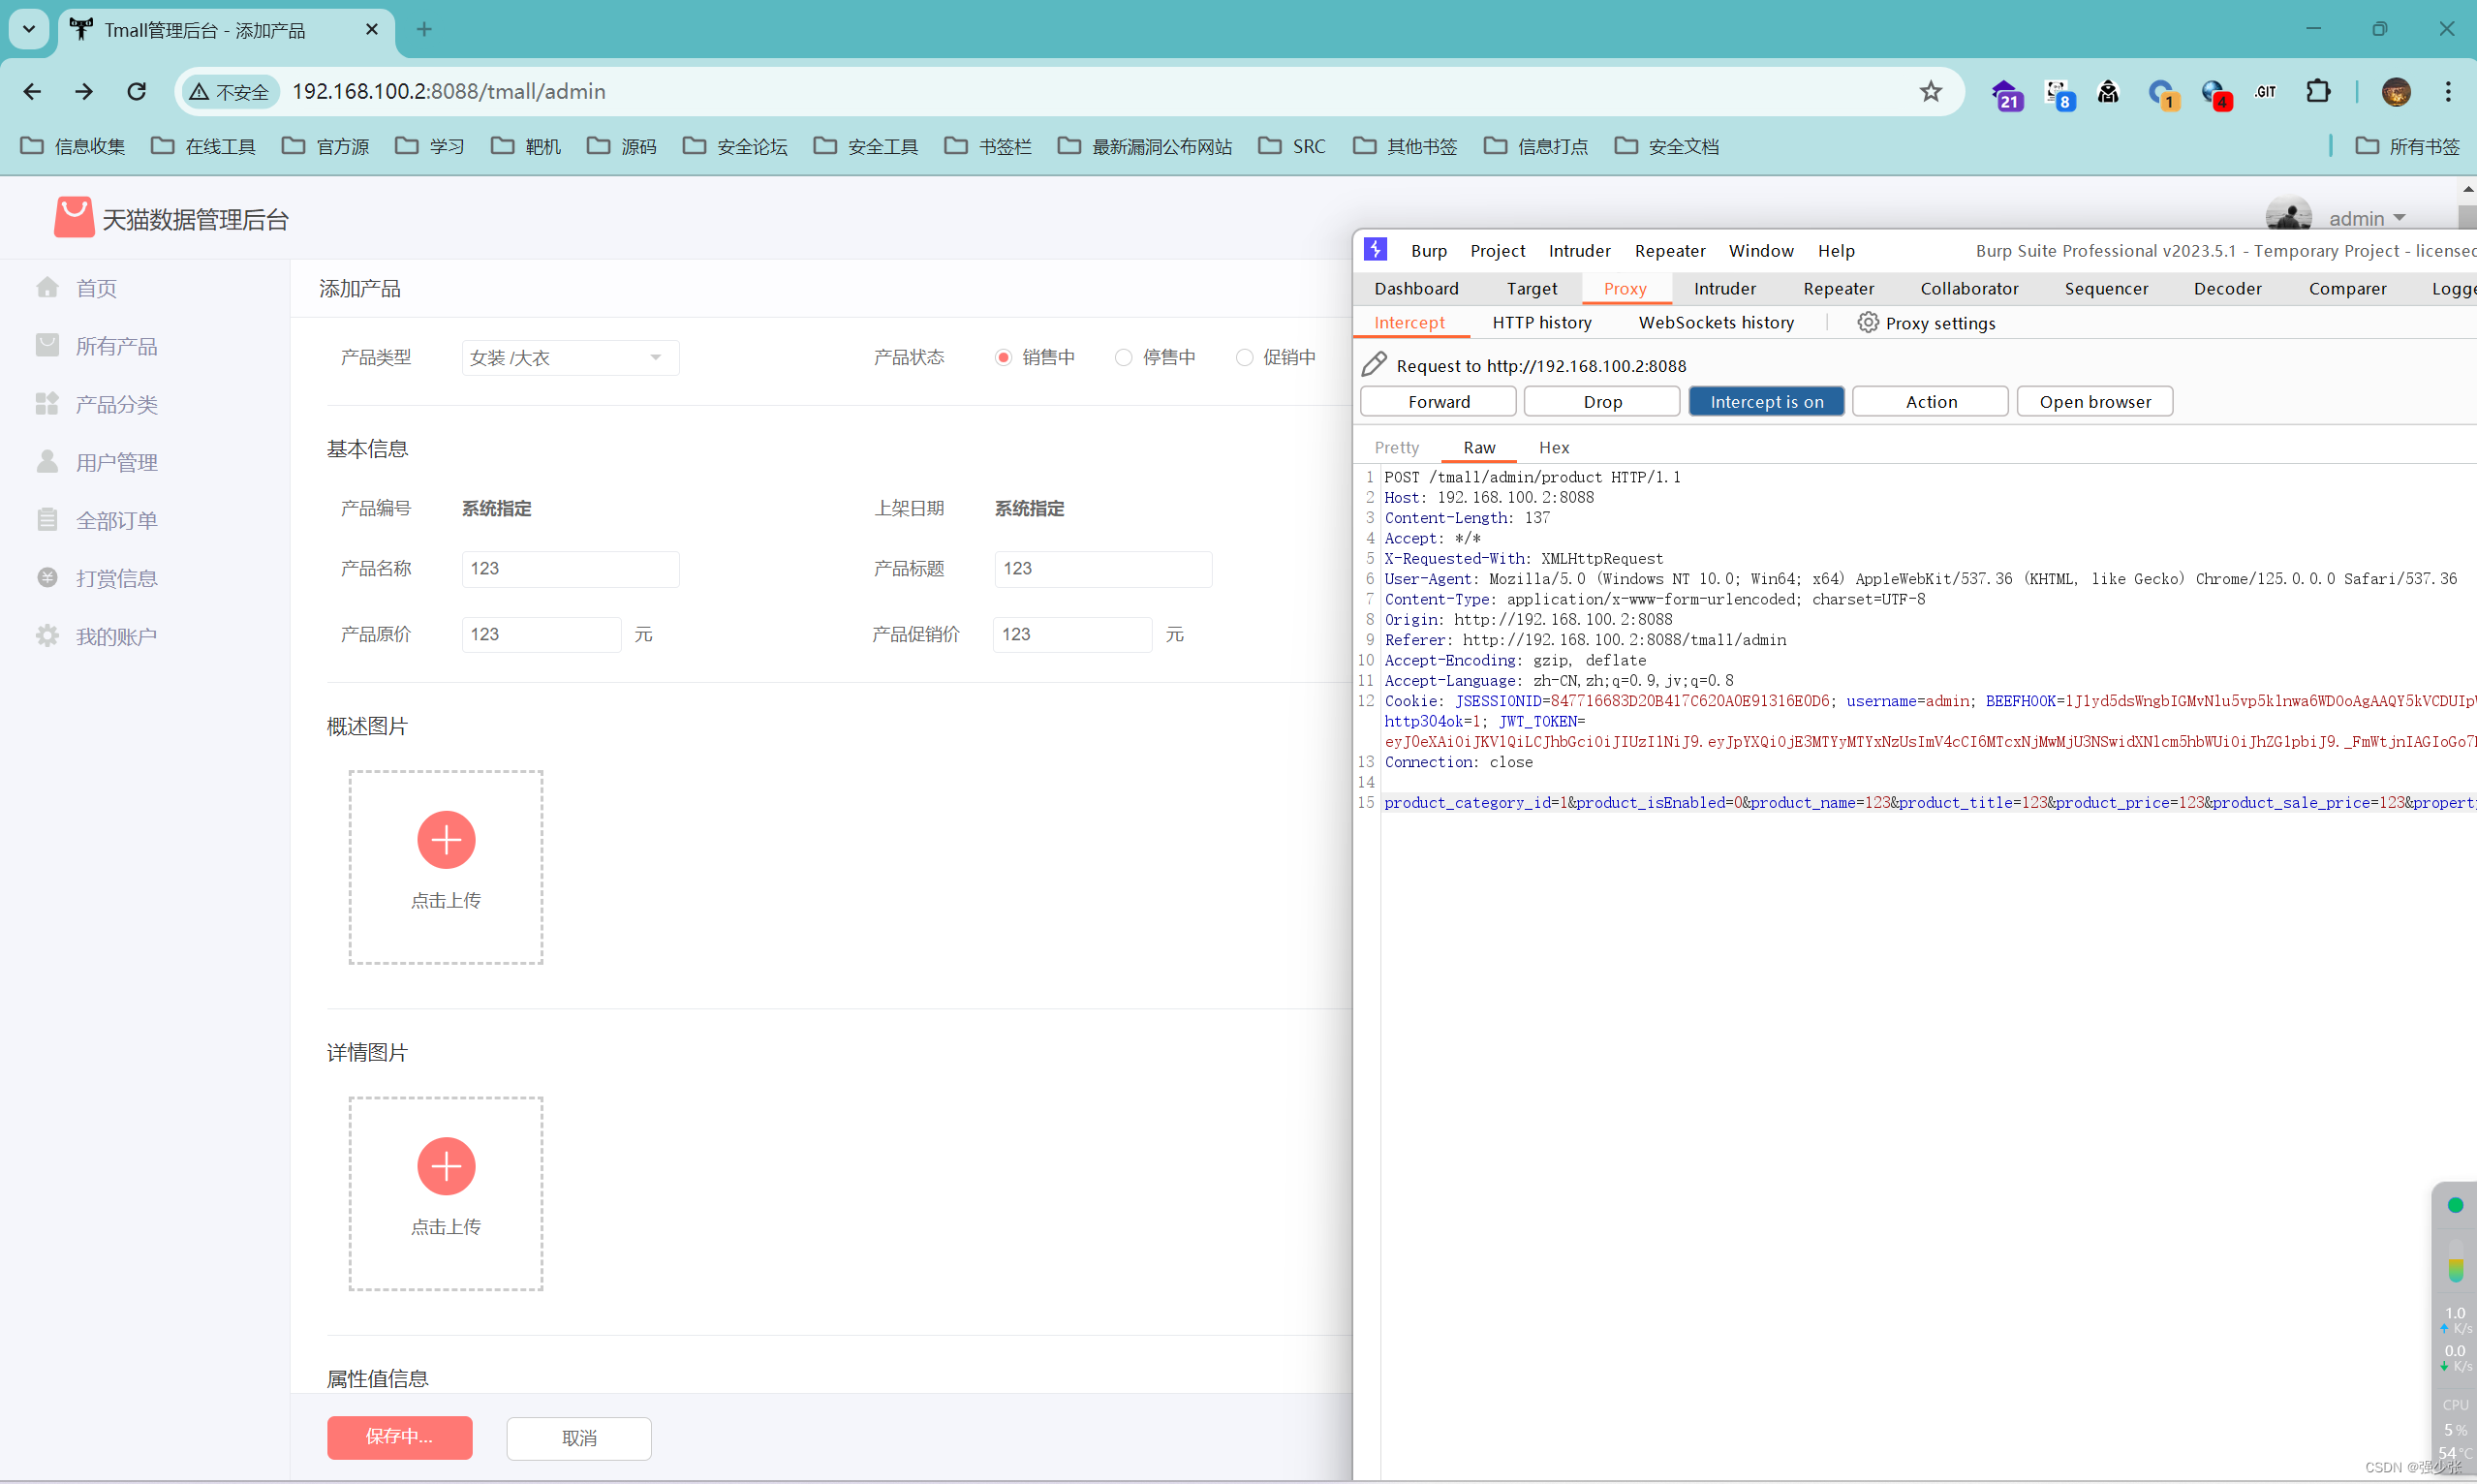
Task: Open the extensions puzzle icon
Action: click(2318, 91)
